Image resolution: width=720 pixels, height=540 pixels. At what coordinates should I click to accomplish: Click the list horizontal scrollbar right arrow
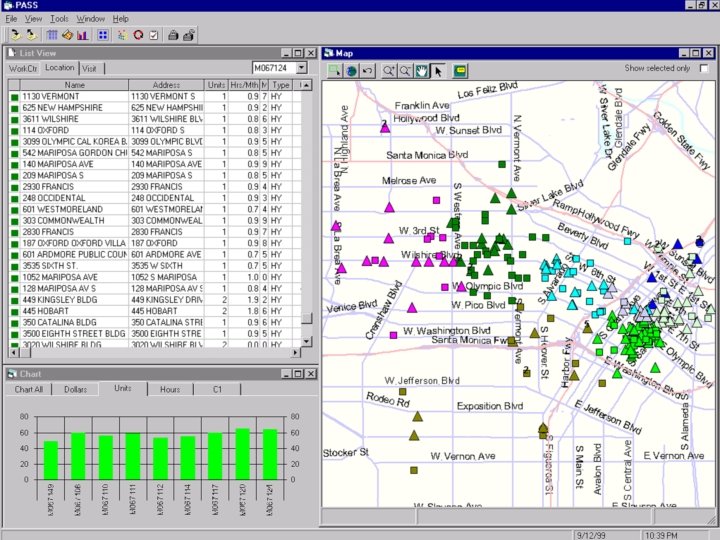click(x=296, y=352)
